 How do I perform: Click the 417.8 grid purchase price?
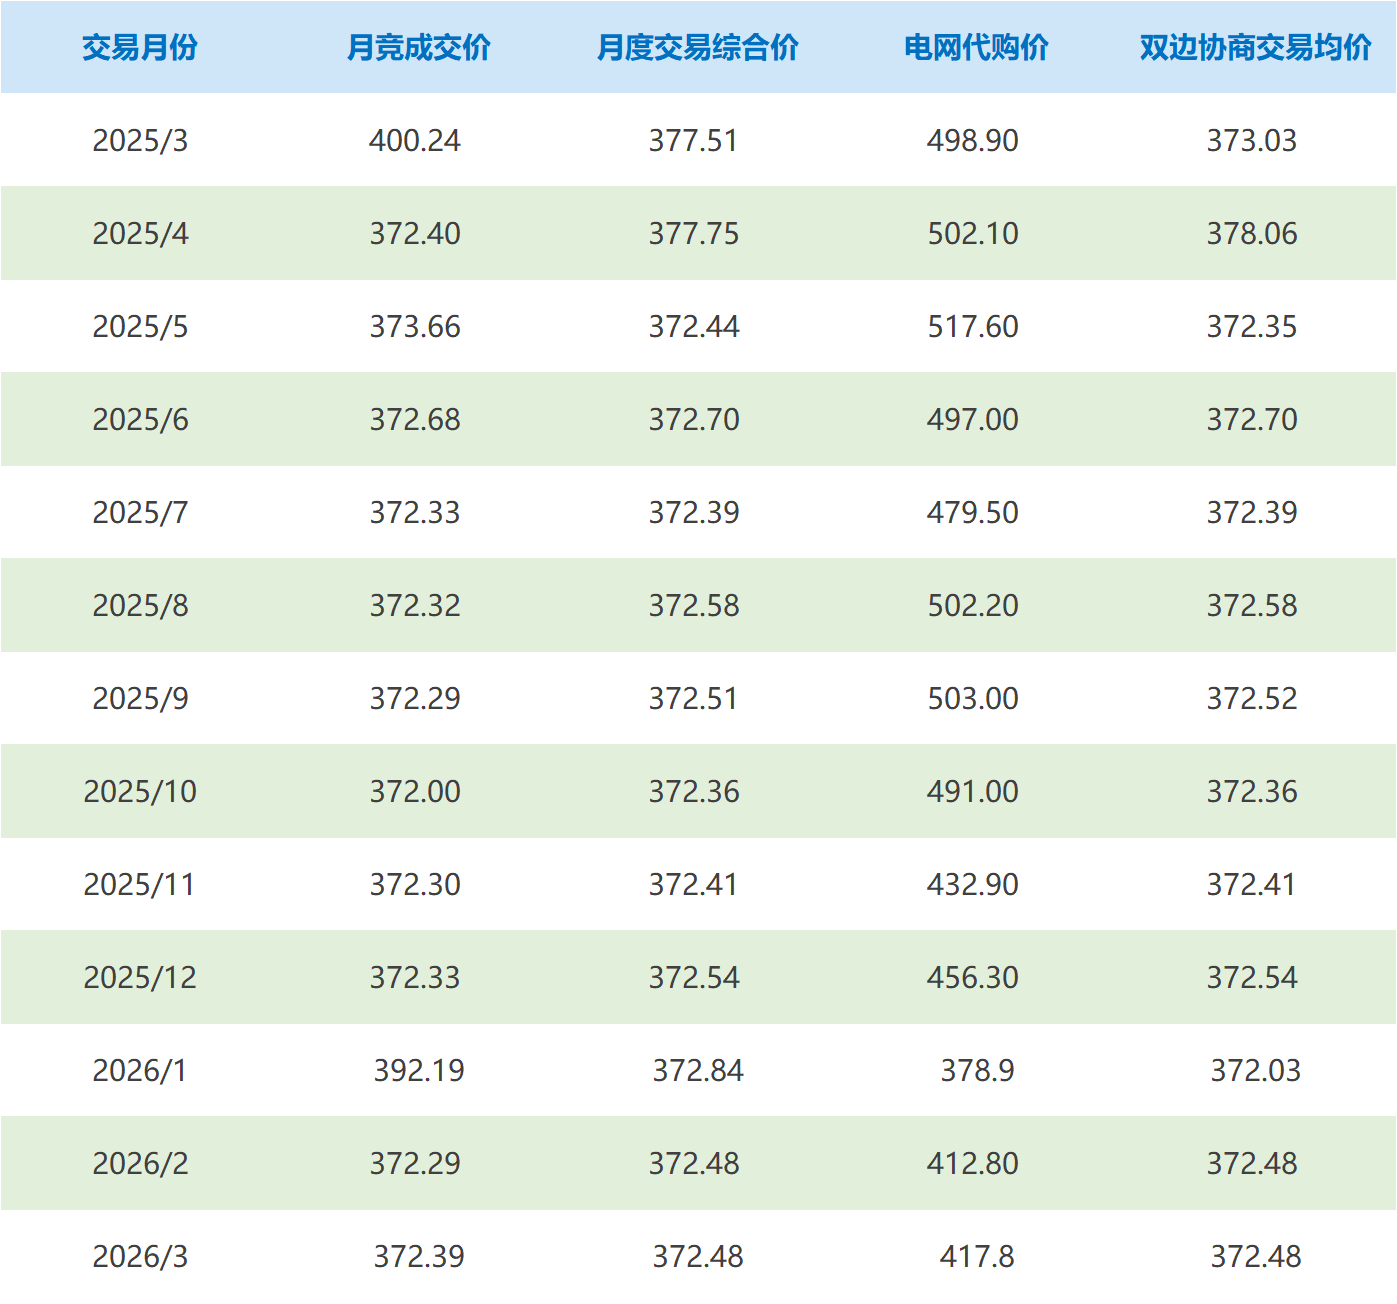tap(977, 1256)
